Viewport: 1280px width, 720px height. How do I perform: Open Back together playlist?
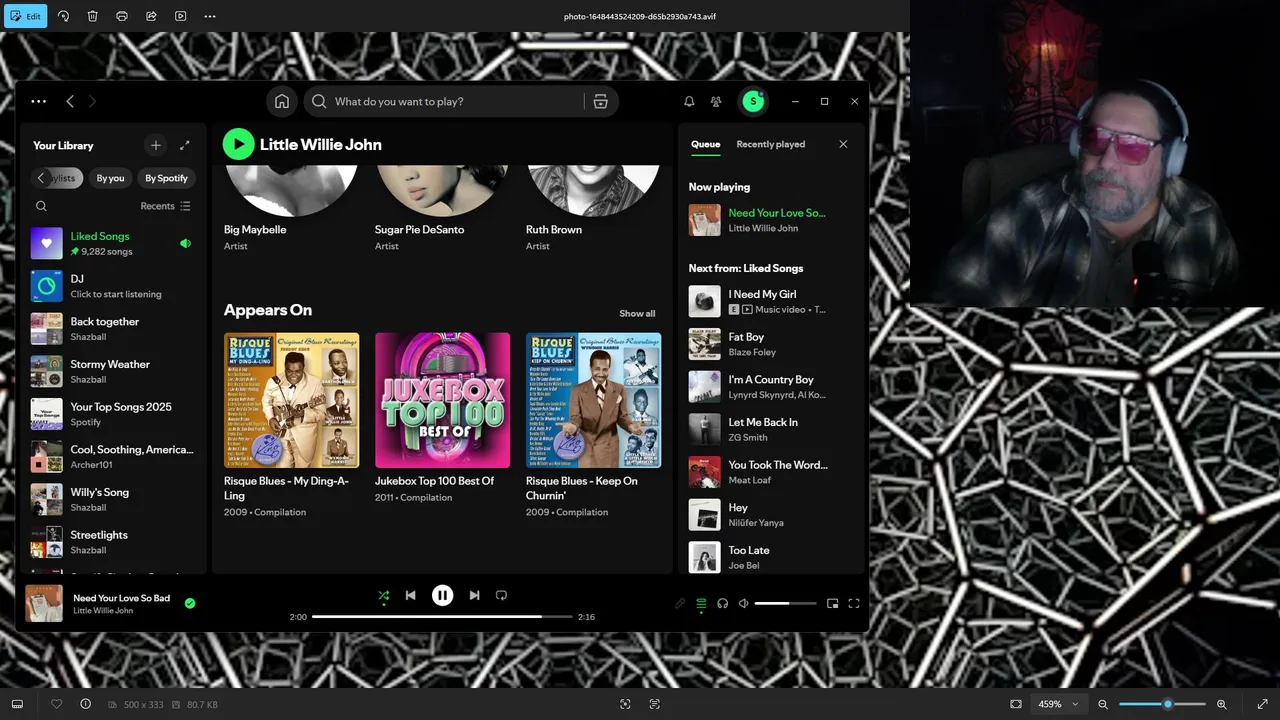(x=112, y=329)
